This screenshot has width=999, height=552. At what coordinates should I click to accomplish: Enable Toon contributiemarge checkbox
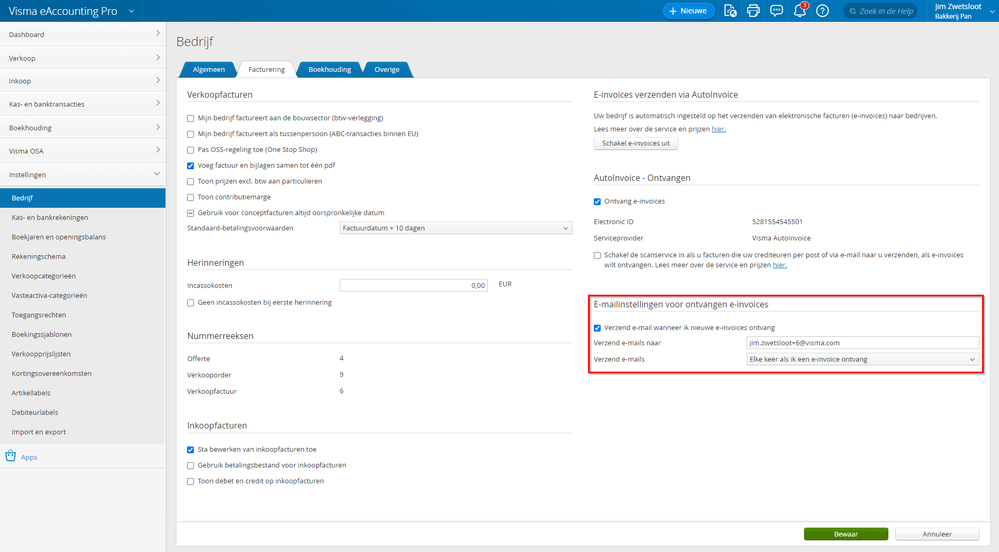190,198
